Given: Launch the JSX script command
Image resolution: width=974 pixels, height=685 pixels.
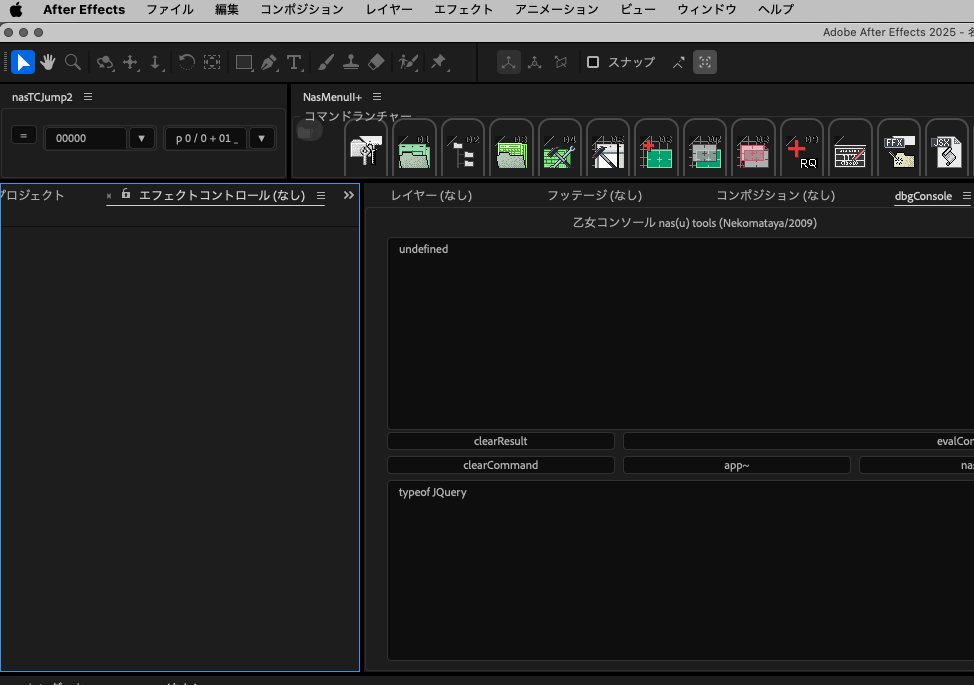Looking at the screenshot, I should click(x=947, y=151).
